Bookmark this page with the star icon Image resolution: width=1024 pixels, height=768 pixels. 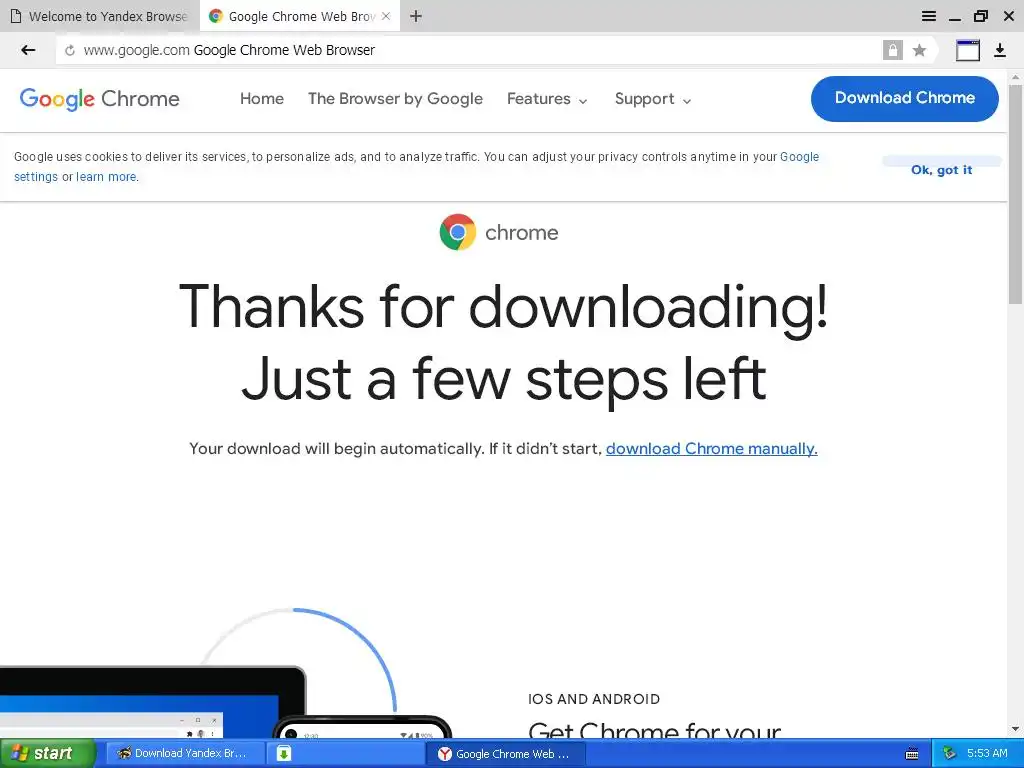(919, 50)
